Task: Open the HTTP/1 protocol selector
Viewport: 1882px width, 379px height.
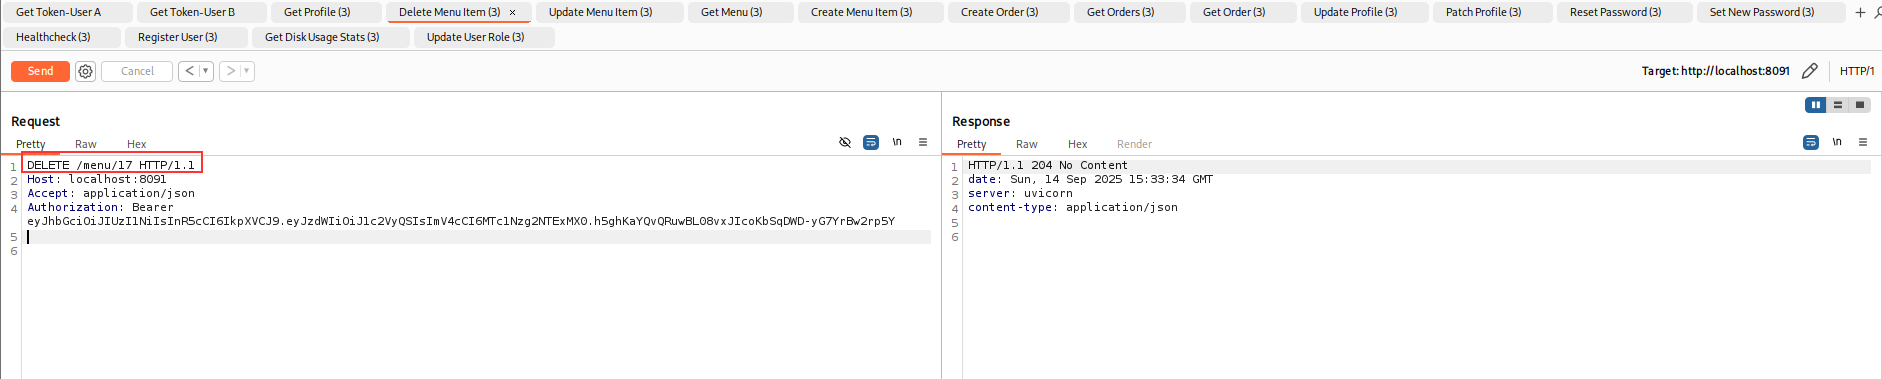Action: click(x=1857, y=71)
